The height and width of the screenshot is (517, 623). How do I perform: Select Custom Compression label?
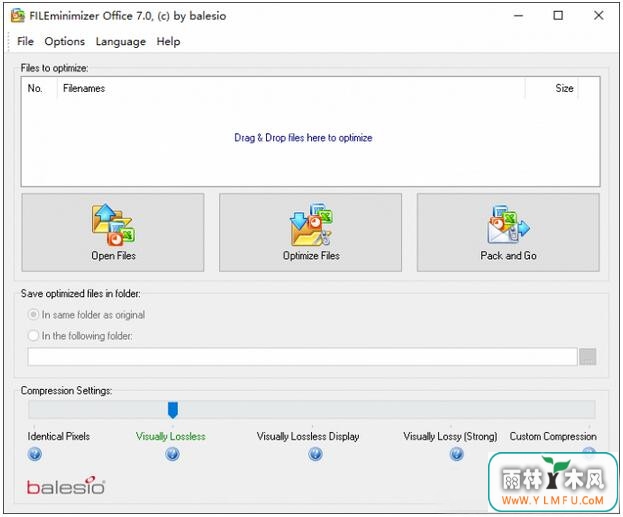[x=553, y=436]
